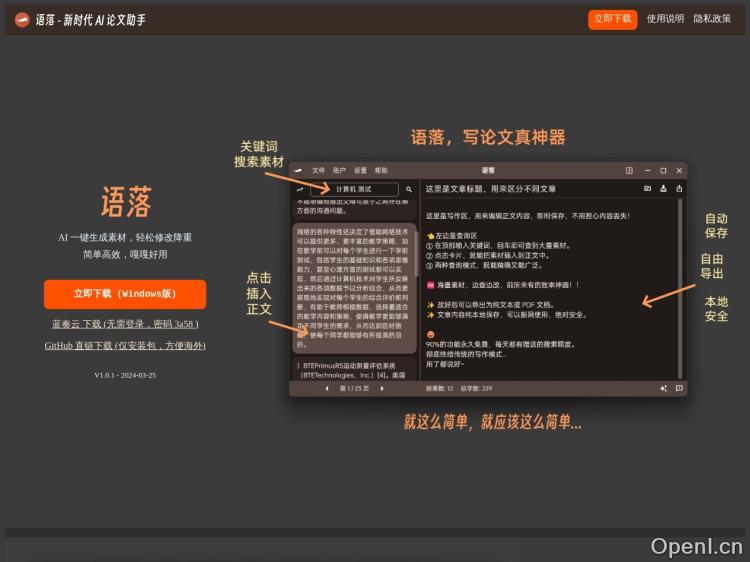Click the search mode switch icon left of keyword box
Viewport: 750px width, 562px height.
[x=300, y=189]
